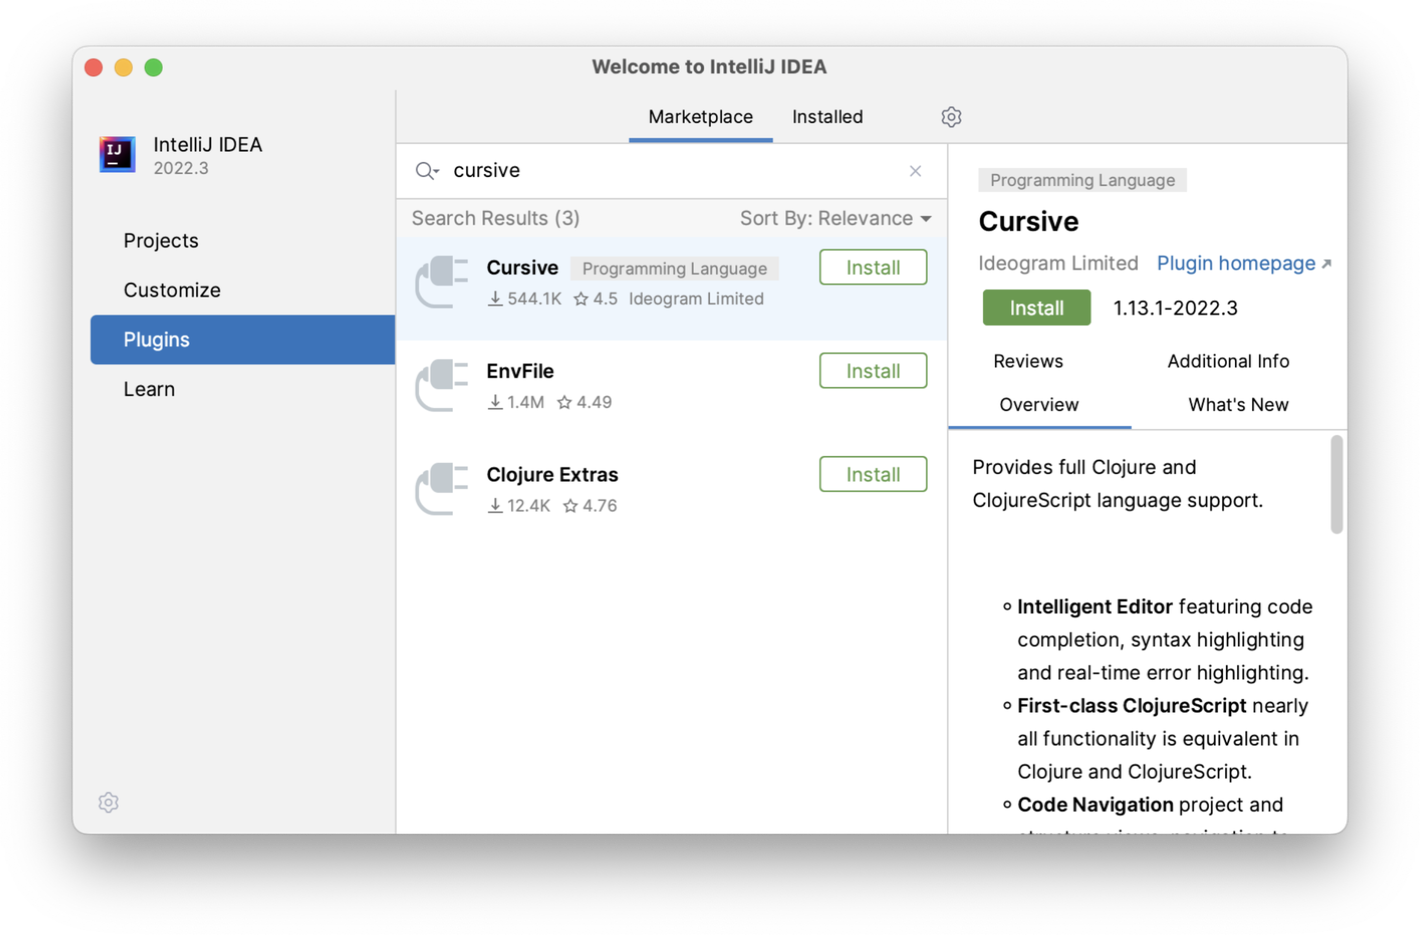
Task: Click the IntelliJ IDEA 2022.3 version label
Action: click(181, 169)
